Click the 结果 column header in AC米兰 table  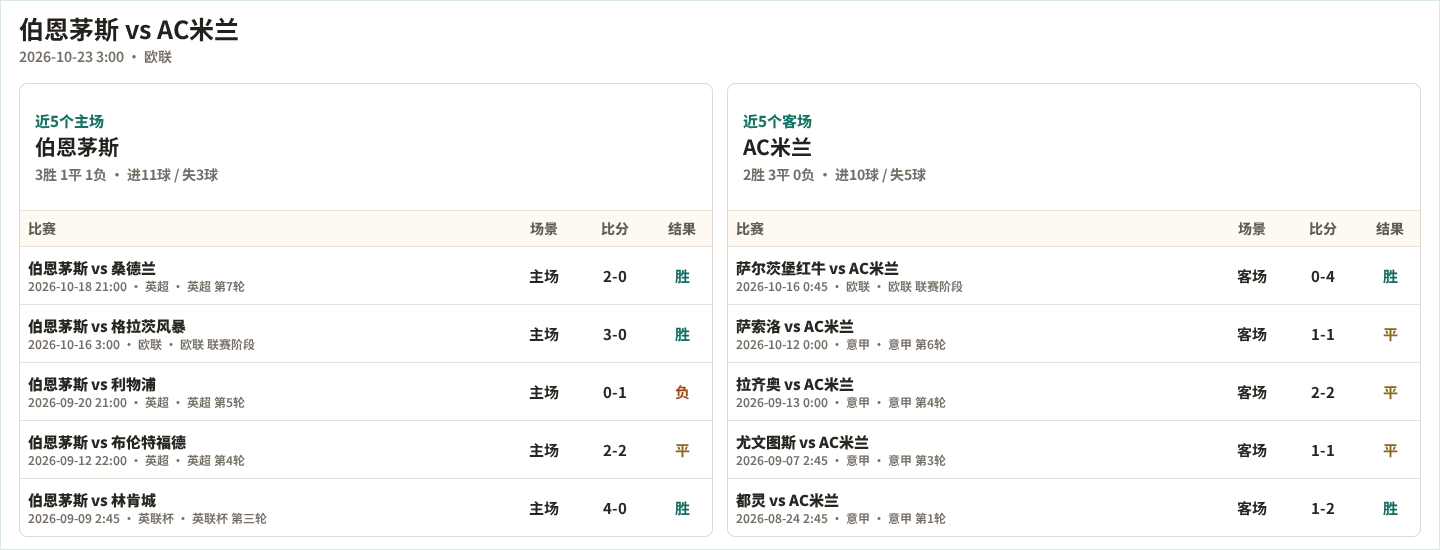coord(1390,228)
